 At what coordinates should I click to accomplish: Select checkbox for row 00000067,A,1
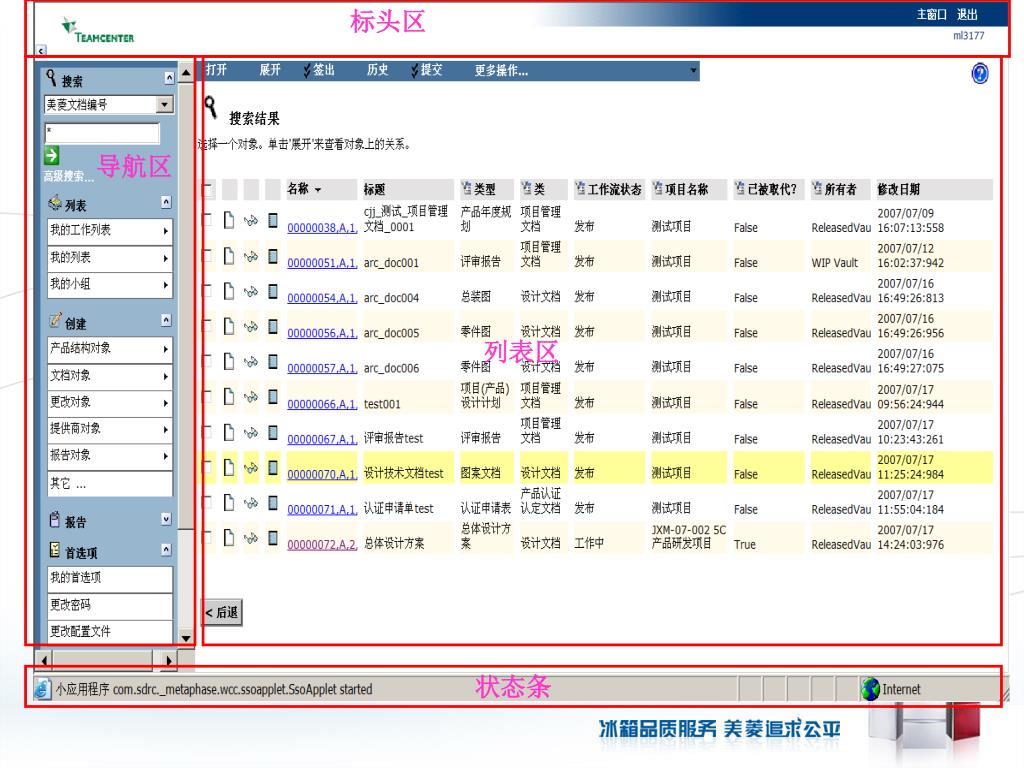click(207, 432)
